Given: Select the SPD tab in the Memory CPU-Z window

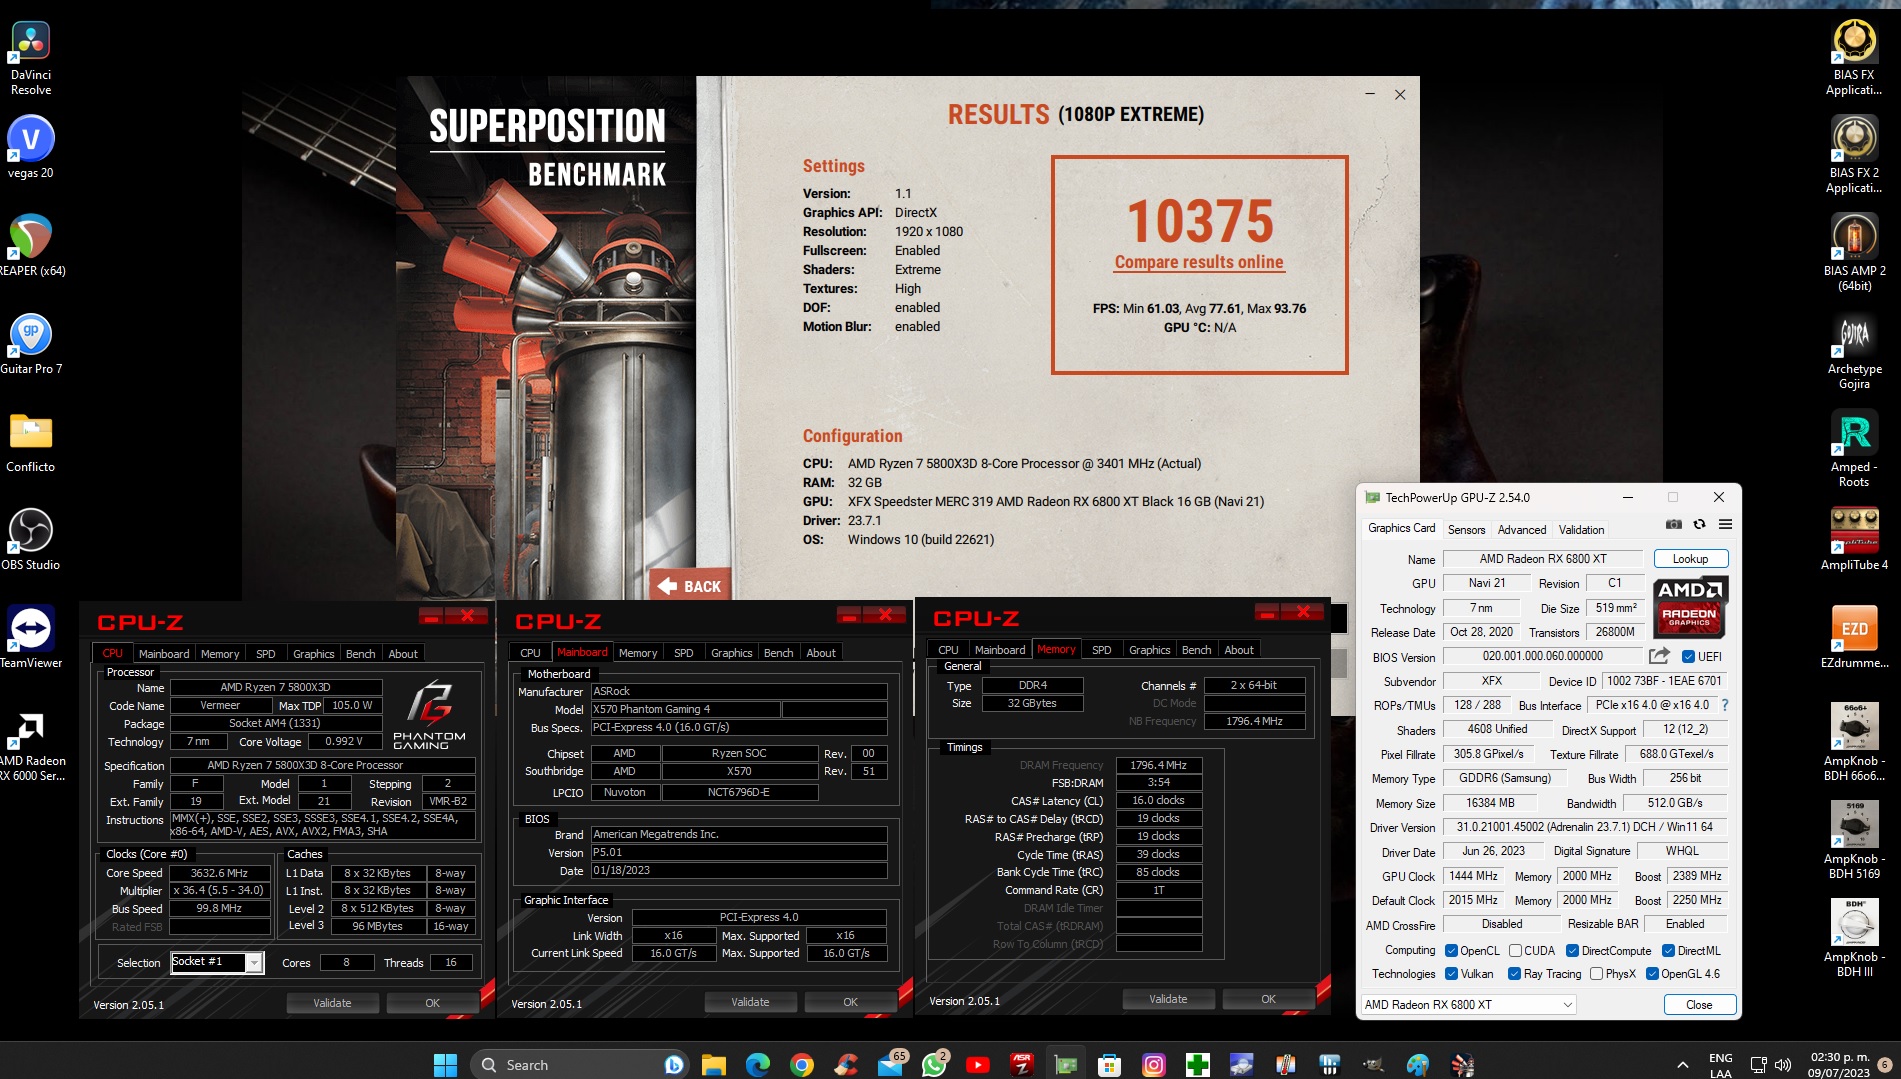Looking at the screenshot, I should pyautogui.click(x=1101, y=650).
